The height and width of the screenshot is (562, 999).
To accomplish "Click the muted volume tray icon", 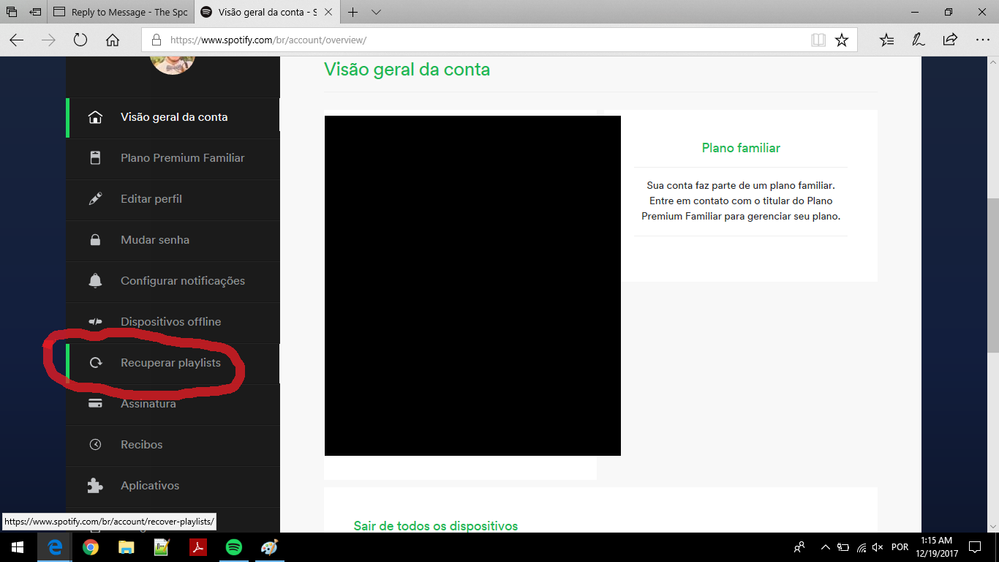I will (x=878, y=547).
